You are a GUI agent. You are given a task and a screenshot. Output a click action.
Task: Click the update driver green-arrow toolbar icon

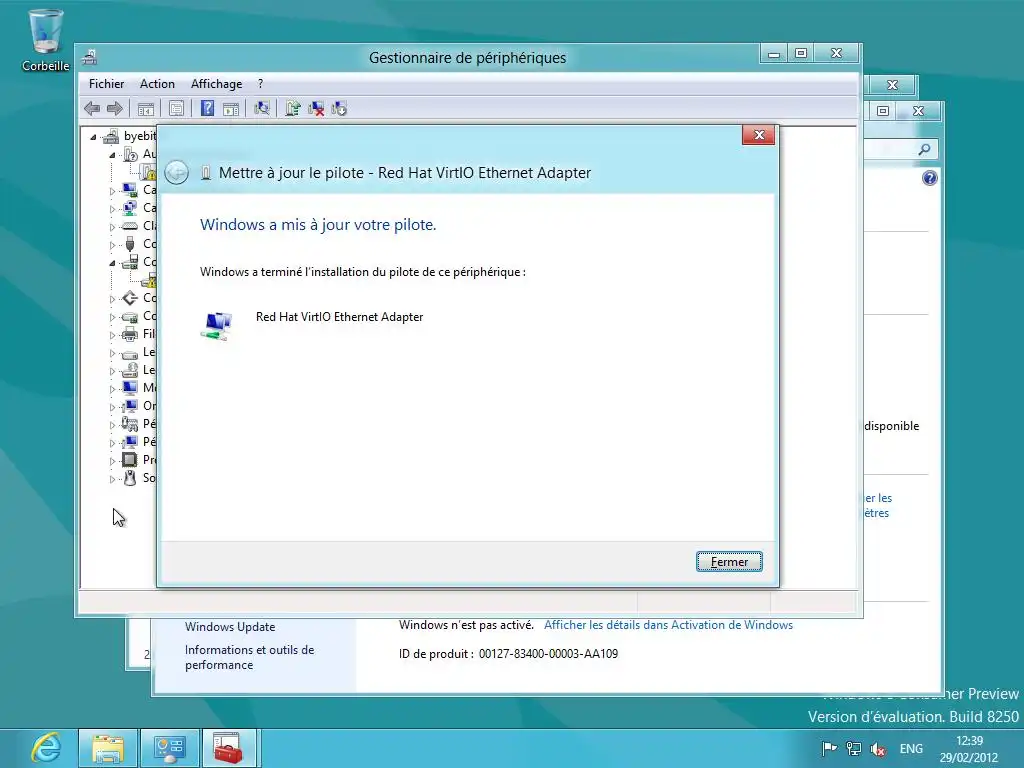click(x=292, y=108)
